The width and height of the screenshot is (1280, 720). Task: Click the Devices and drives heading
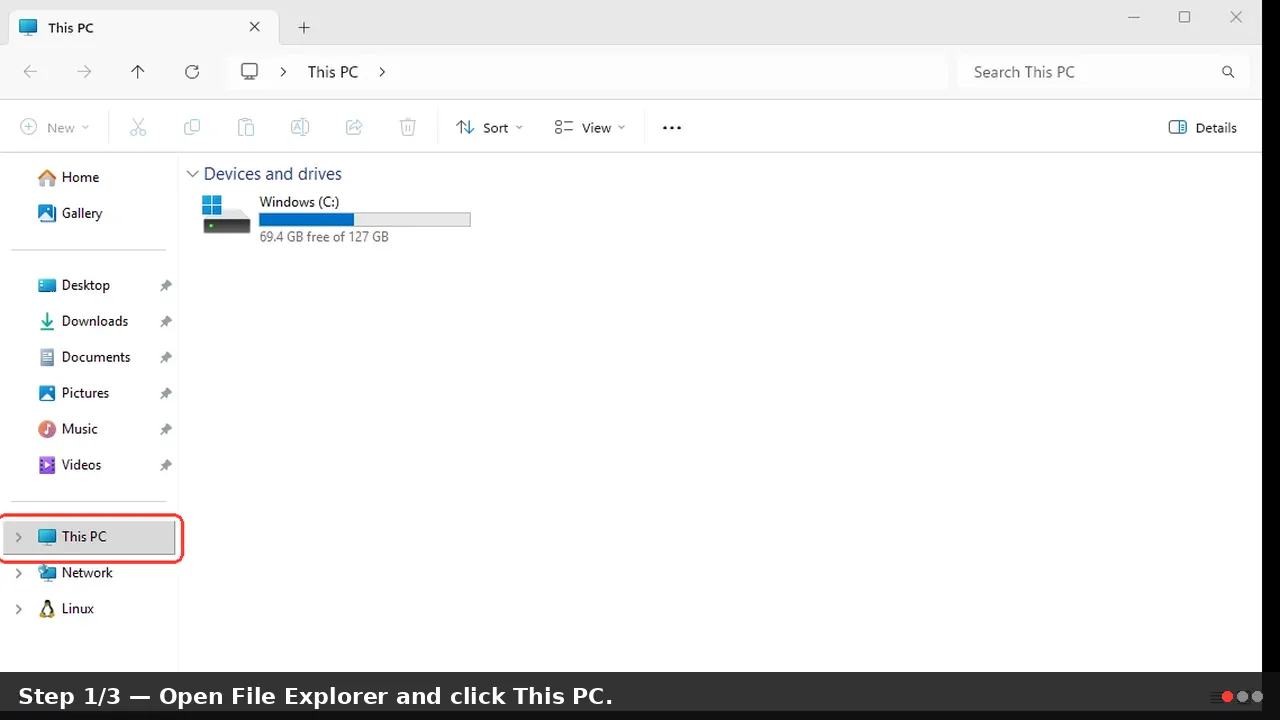pyautogui.click(x=273, y=174)
